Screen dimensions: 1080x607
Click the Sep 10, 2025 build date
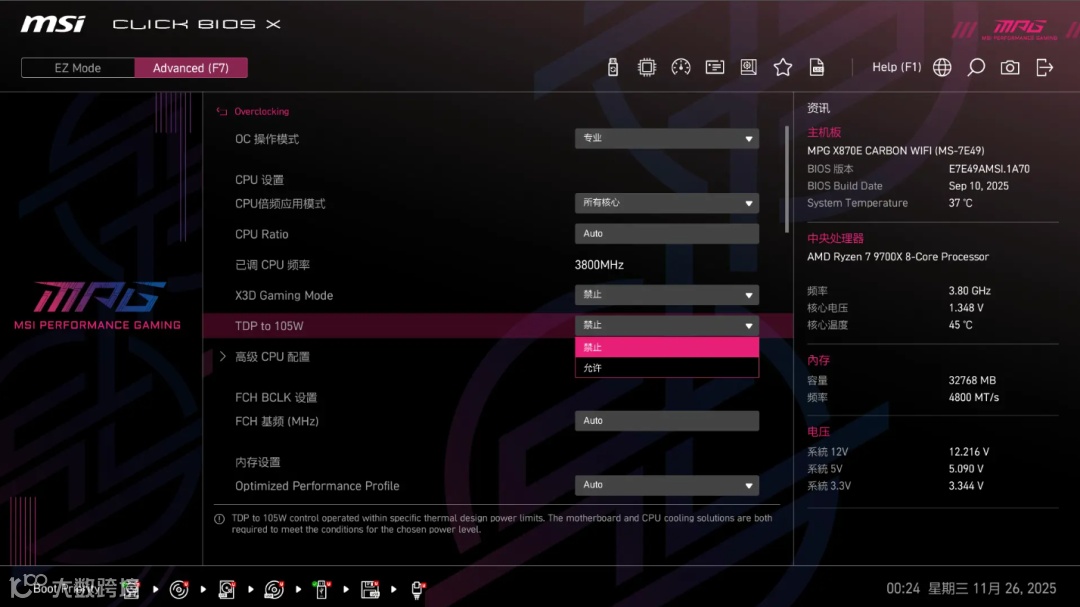978,186
